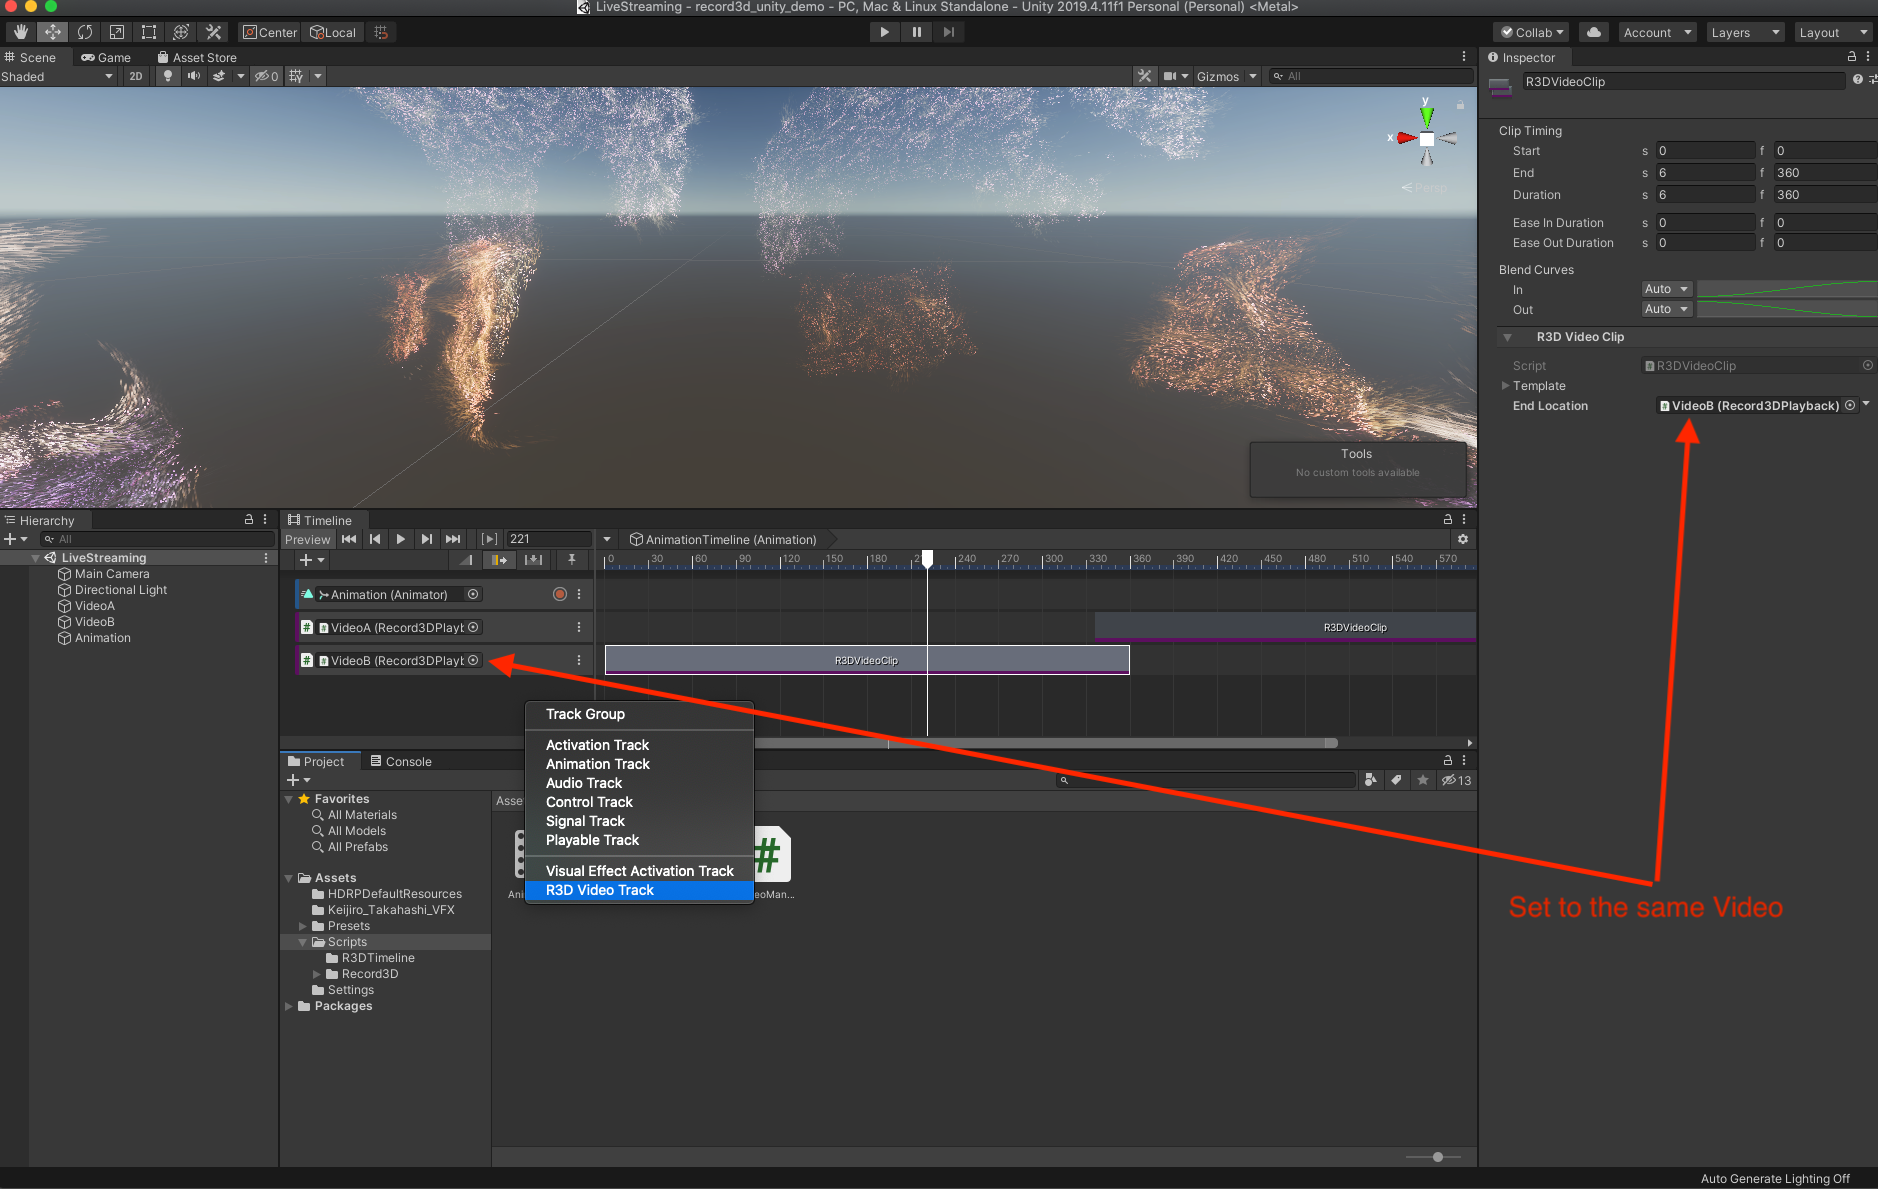The height and width of the screenshot is (1189, 1878).
Task: Choose R3D Video Track from menu
Action: 639,890
